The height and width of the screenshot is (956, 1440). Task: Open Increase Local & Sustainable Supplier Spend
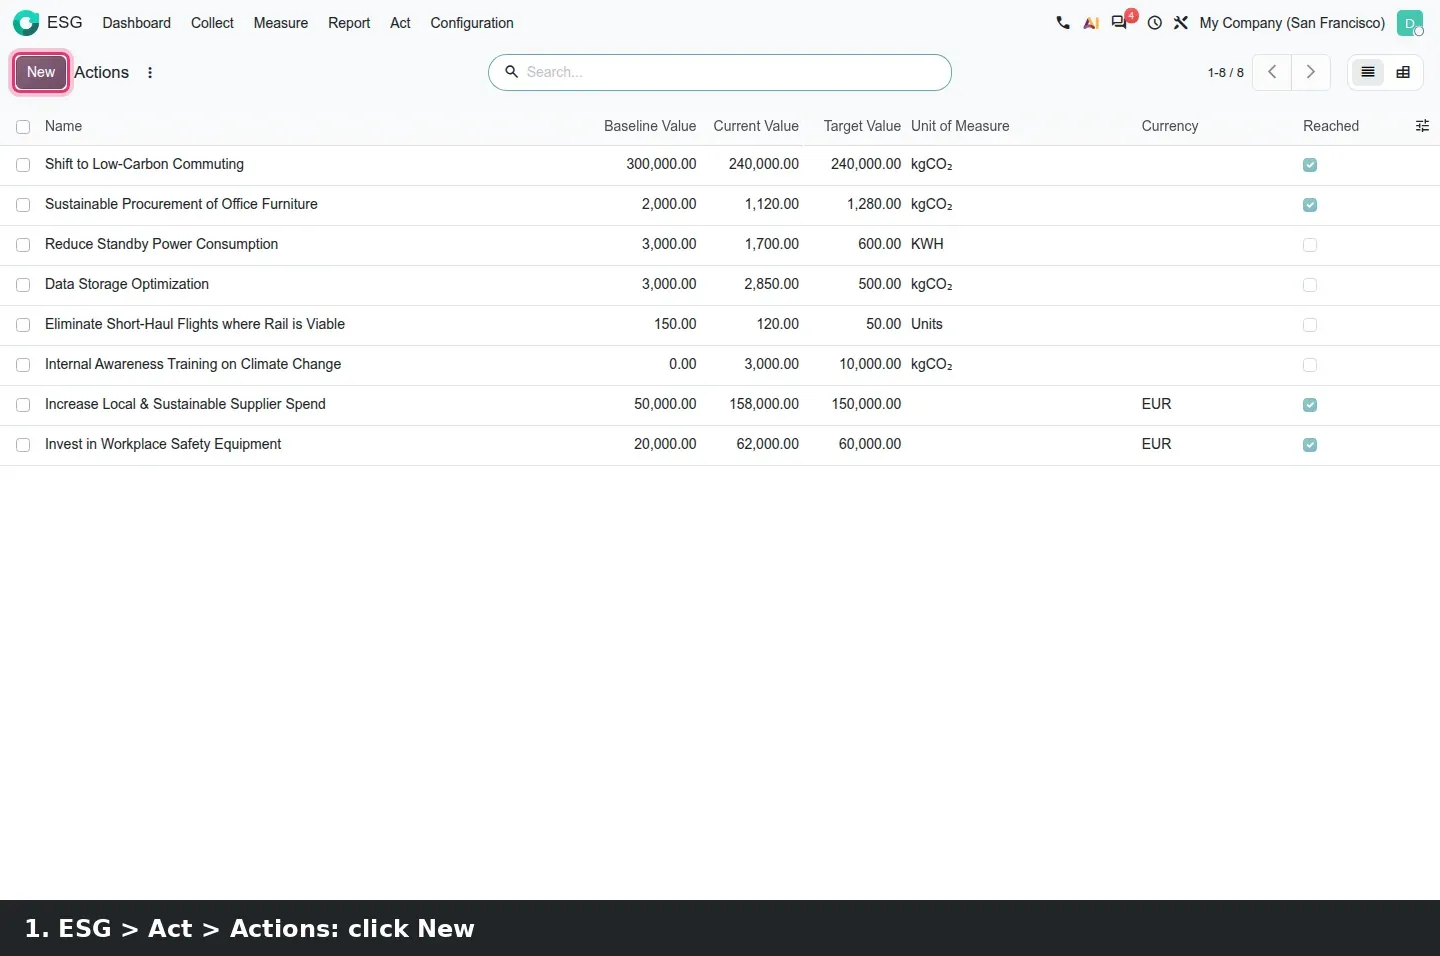click(185, 404)
